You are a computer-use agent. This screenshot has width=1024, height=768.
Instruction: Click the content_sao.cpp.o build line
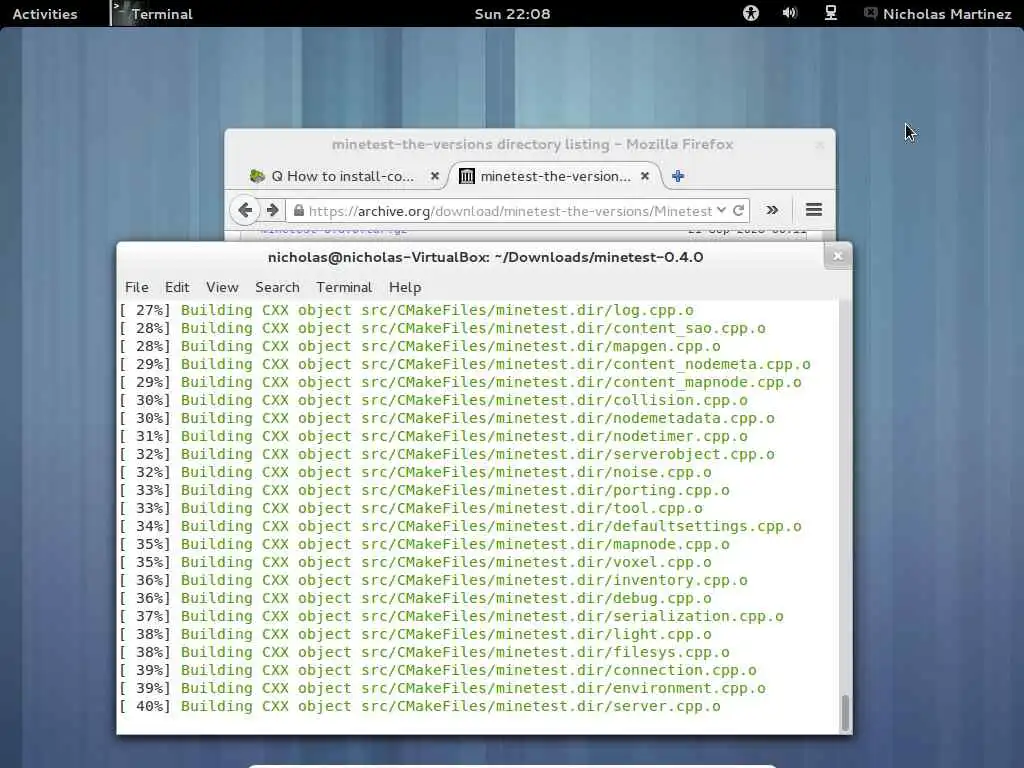point(442,328)
